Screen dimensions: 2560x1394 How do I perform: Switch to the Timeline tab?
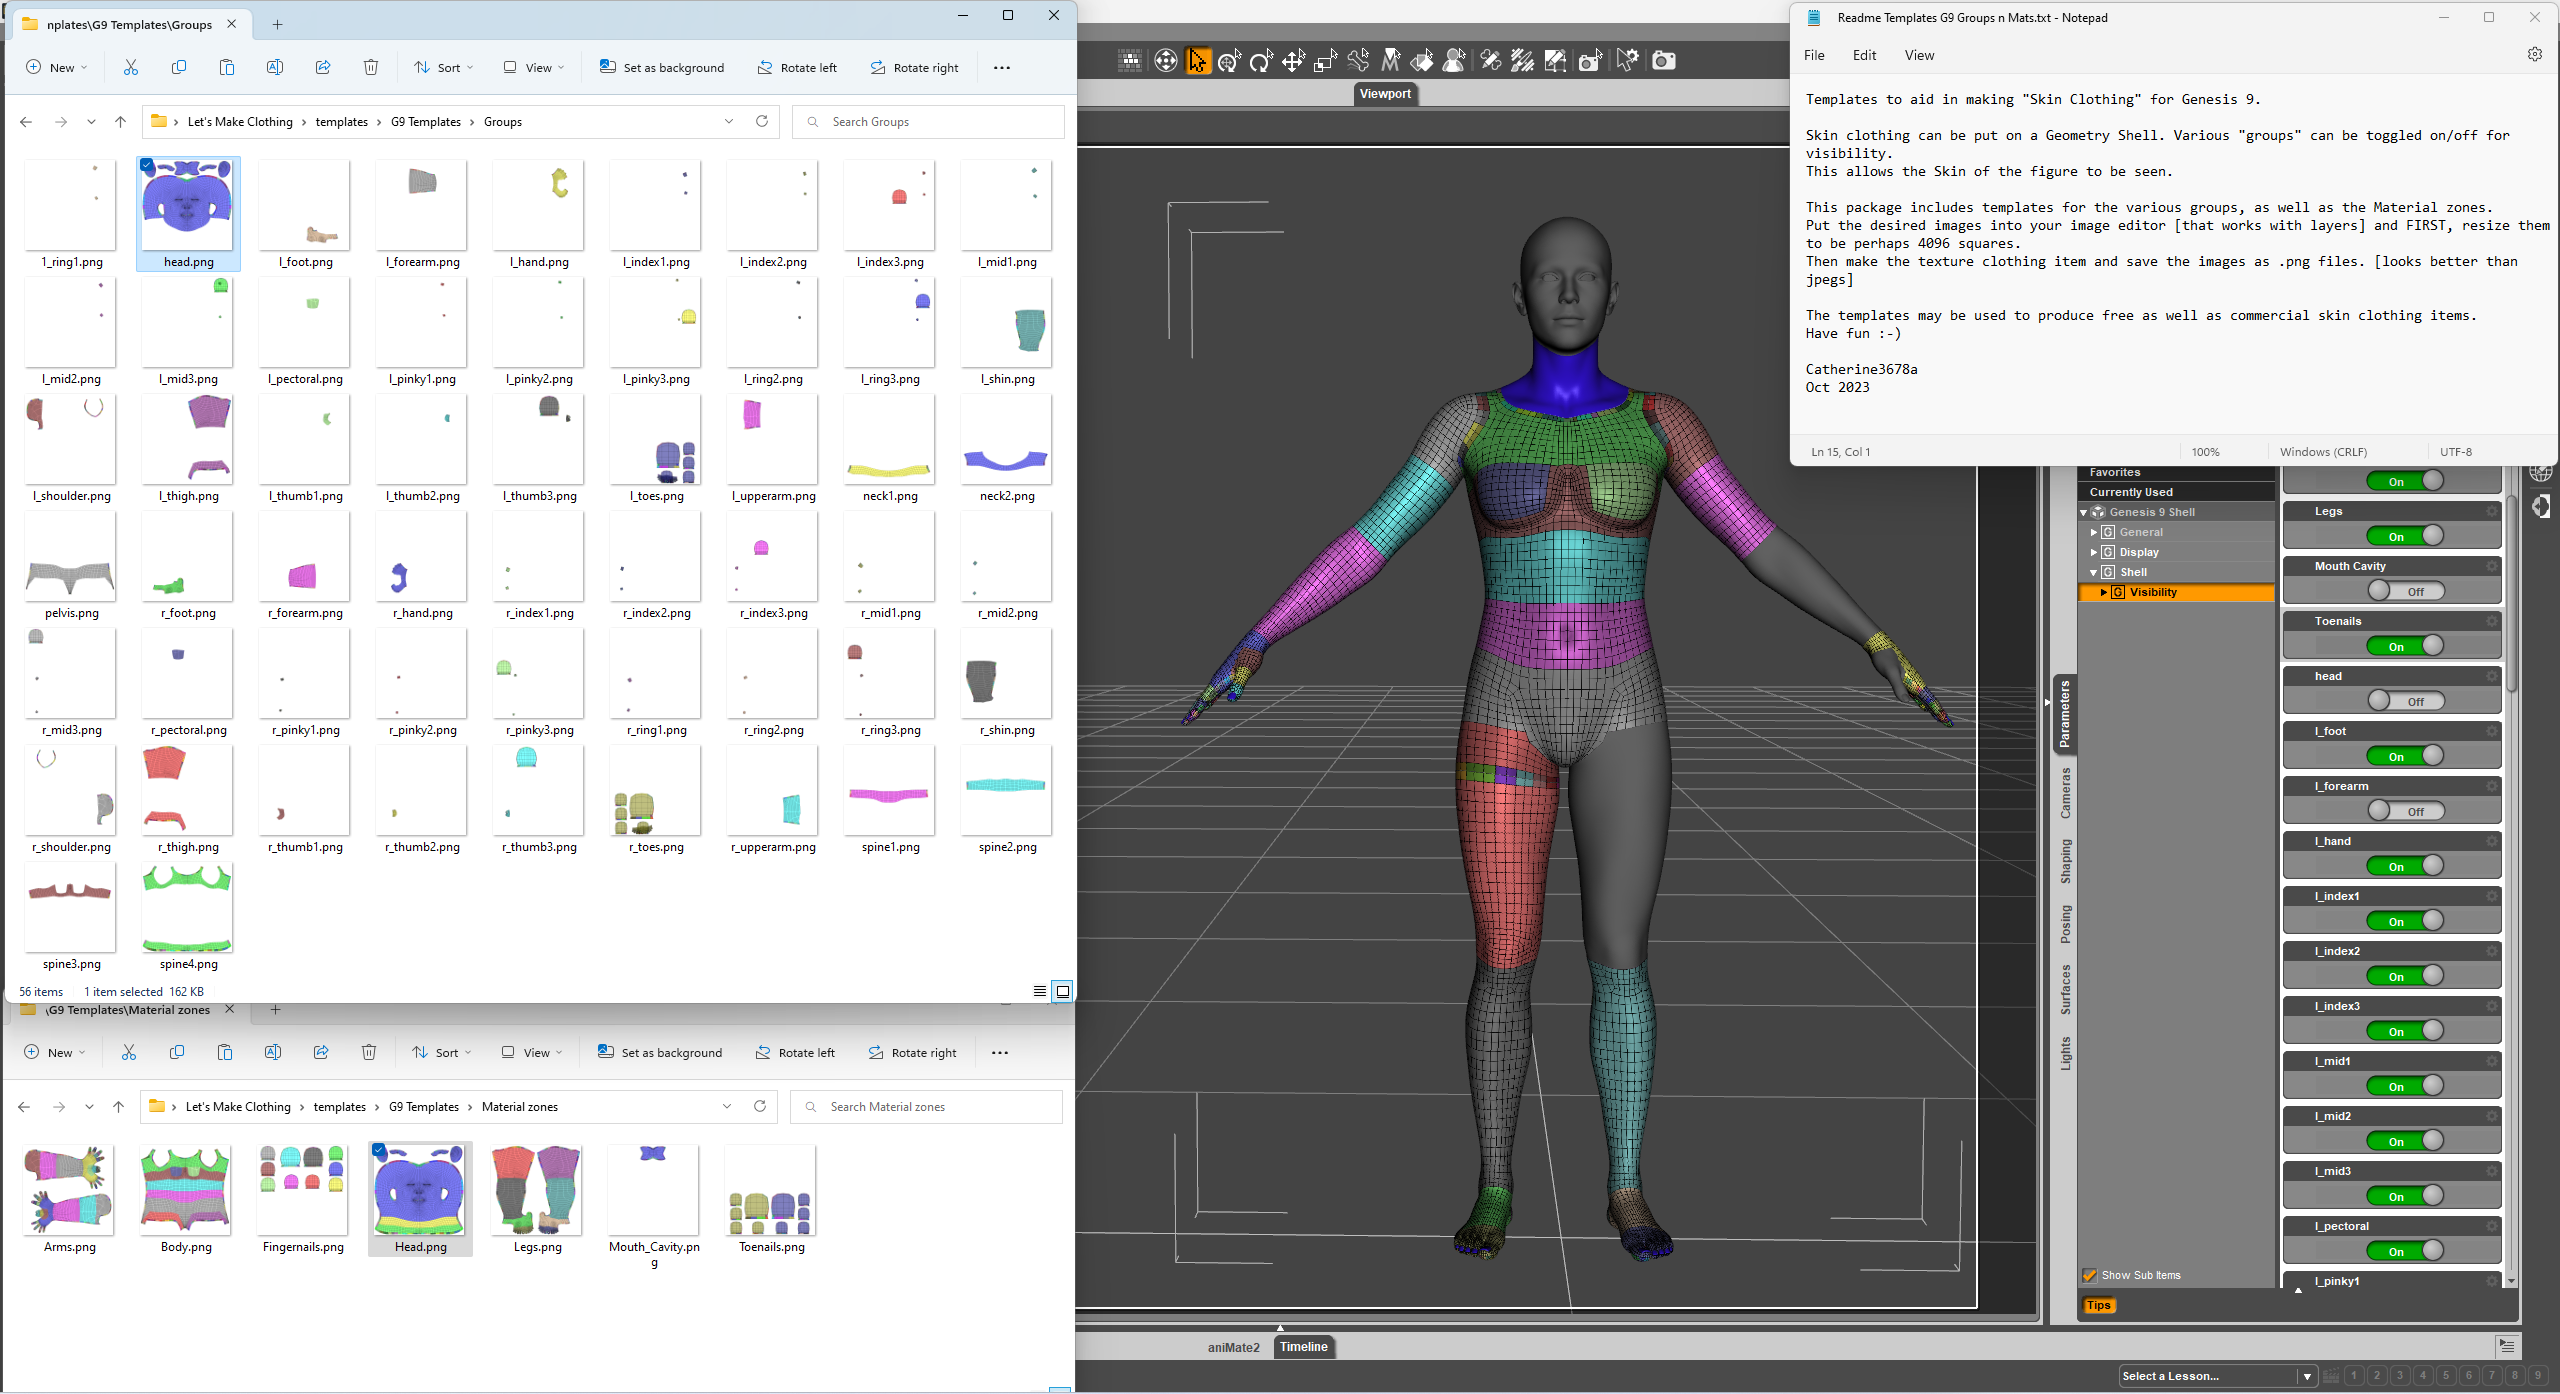pyautogui.click(x=1303, y=1347)
